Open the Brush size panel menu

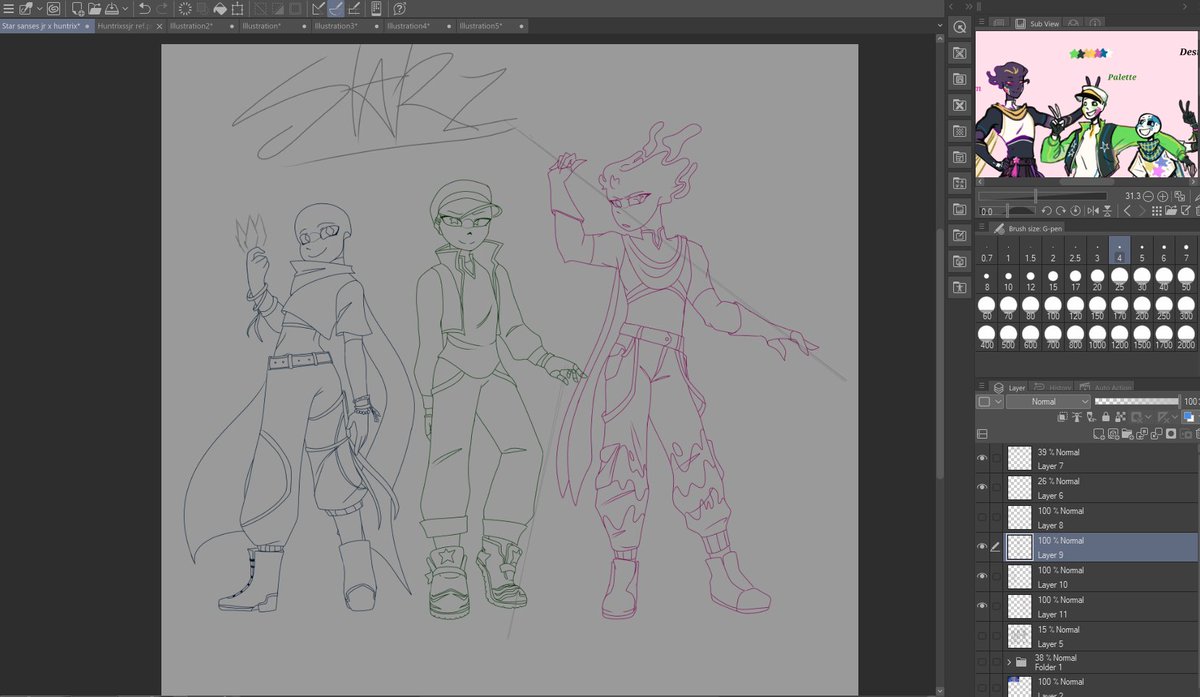click(x=981, y=227)
